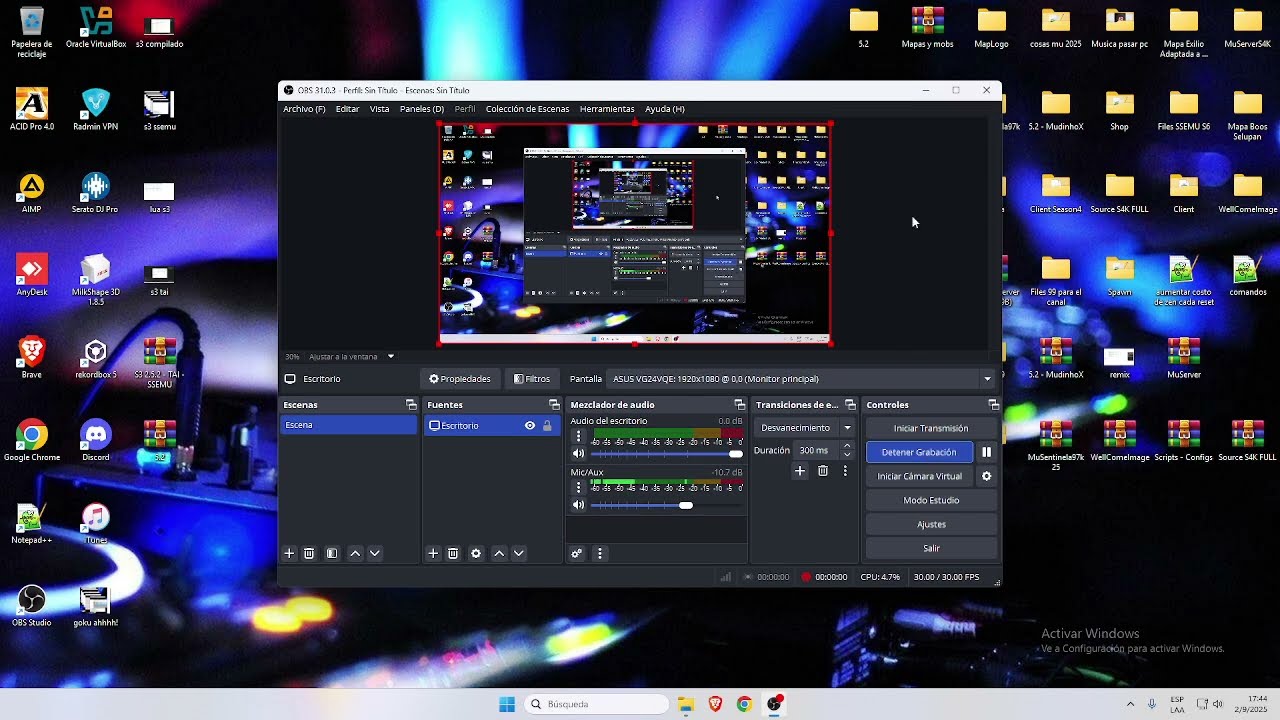Open Desvanecimiento transition type dropdown
Screen dimensions: 1280x720
pos(805,428)
